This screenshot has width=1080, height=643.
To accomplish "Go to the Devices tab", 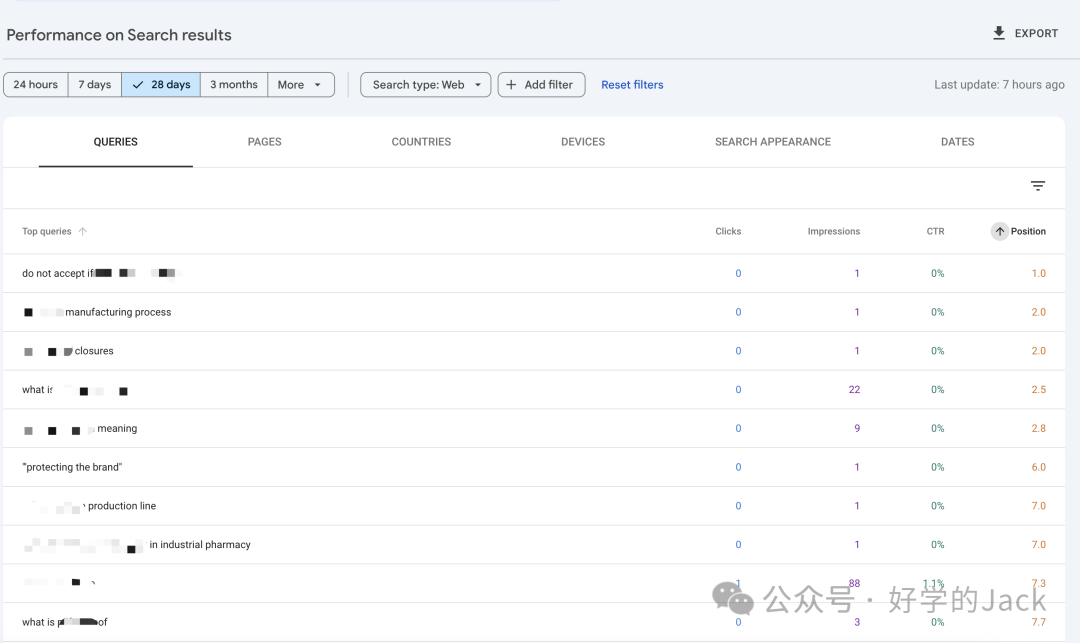I will pos(583,142).
